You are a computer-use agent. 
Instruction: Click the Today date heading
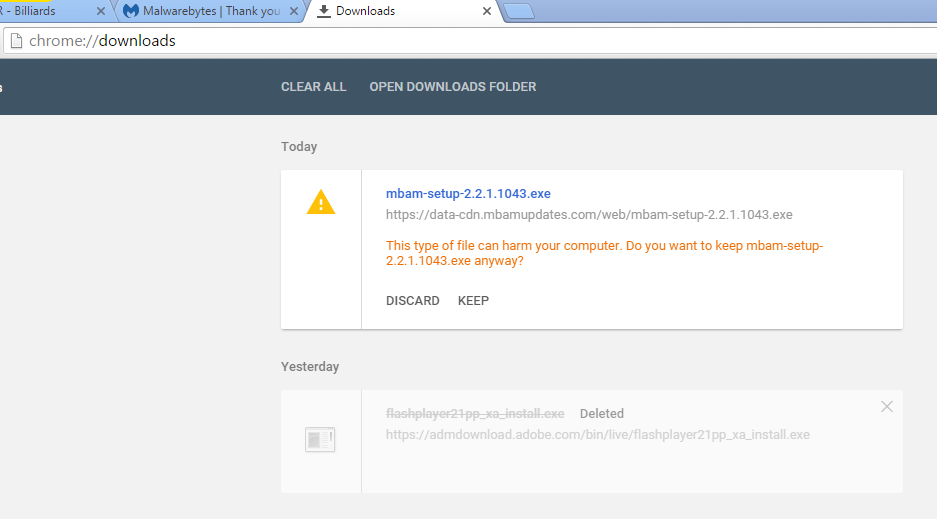click(299, 146)
